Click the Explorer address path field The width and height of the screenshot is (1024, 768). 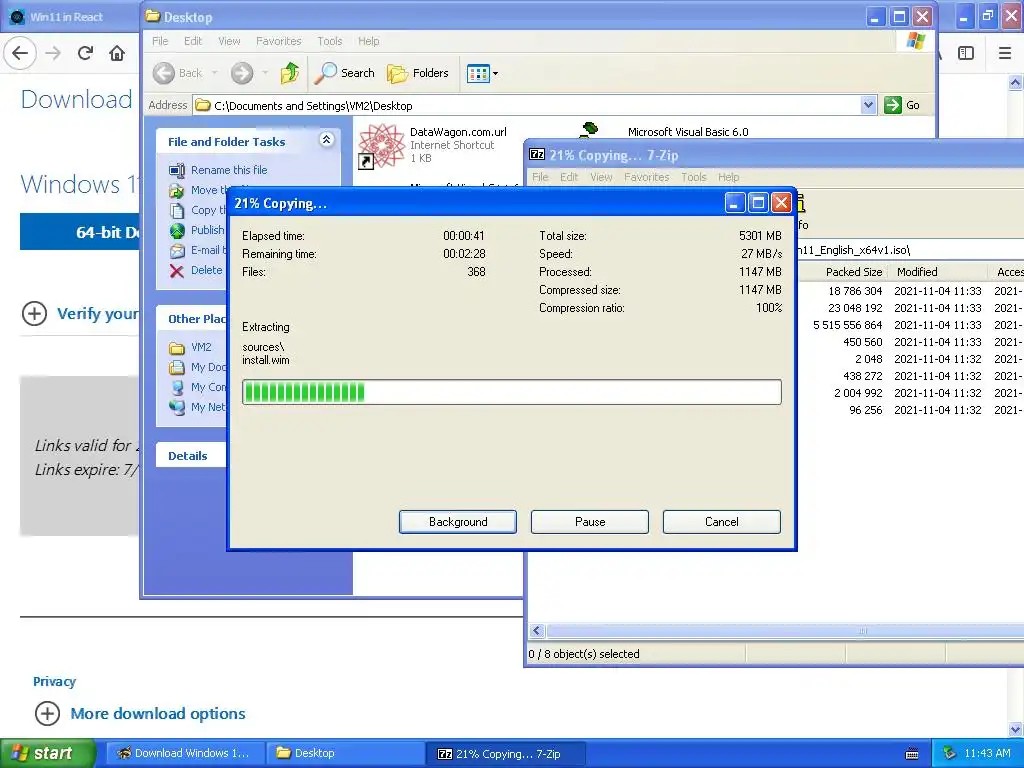click(526, 105)
